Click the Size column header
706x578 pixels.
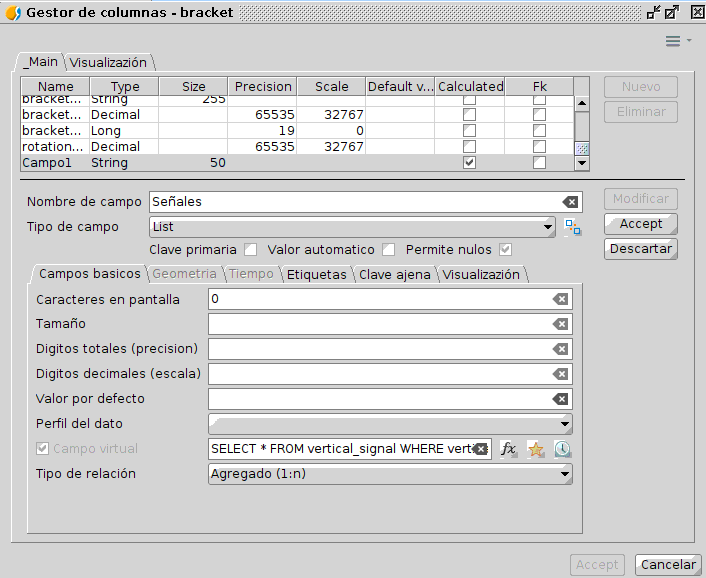pyautogui.click(x=194, y=86)
